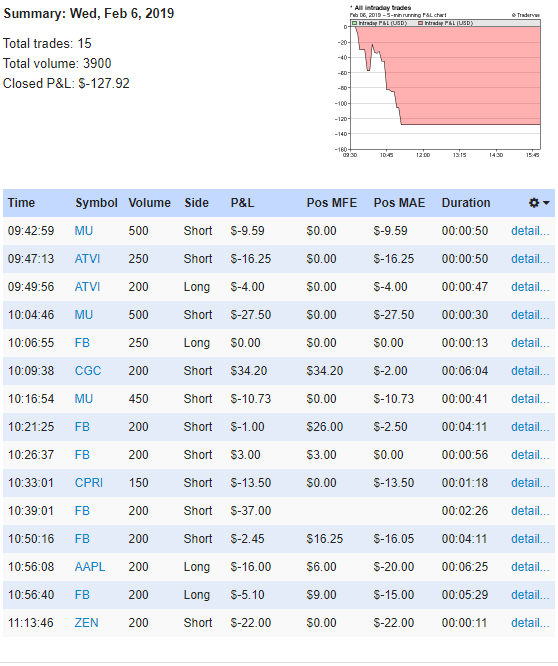This screenshot has height=666, width=558.
Task: Open FB symbol link in 10:50:16 row
Action: [x=82, y=539]
